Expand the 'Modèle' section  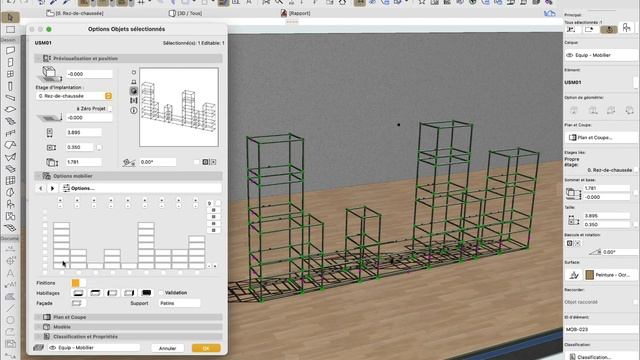[x=129, y=327]
